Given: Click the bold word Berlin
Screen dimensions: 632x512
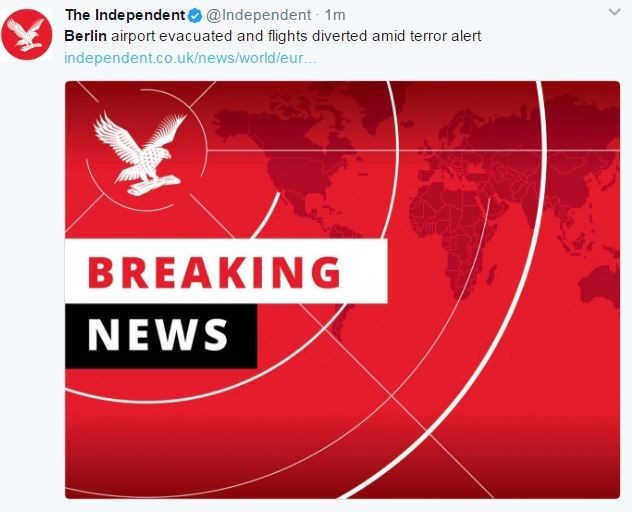Looking at the screenshot, I should 85,36.
